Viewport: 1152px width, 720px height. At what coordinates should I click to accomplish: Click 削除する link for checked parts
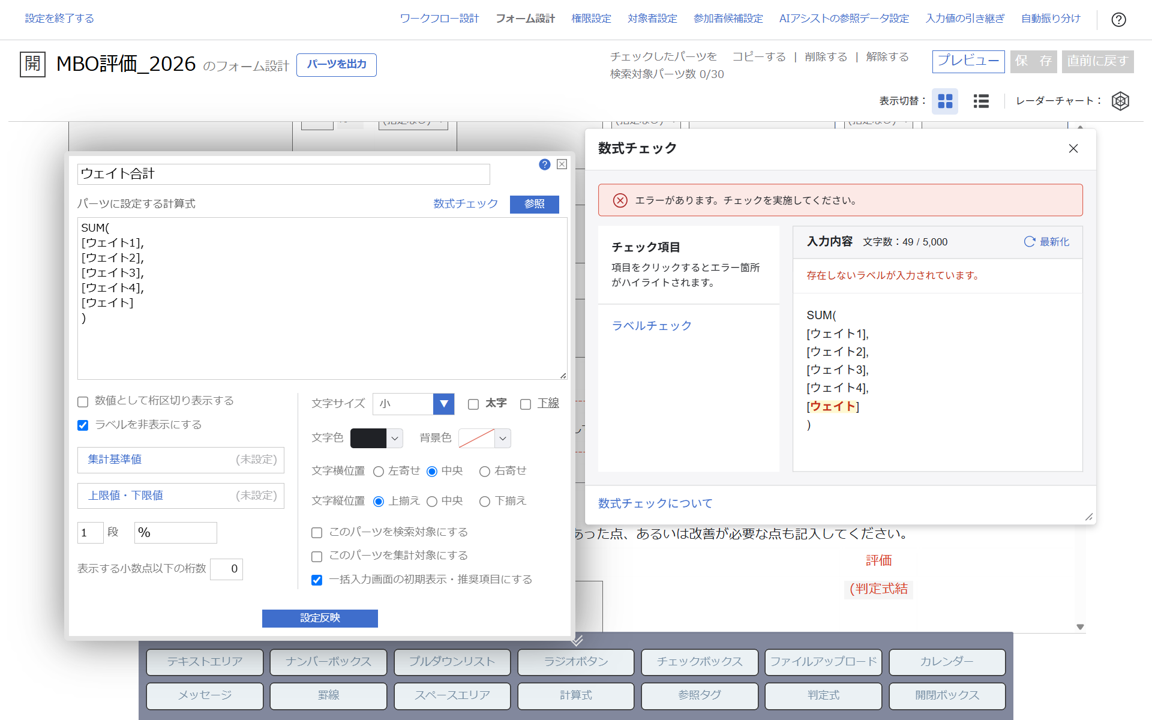click(826, 57)
